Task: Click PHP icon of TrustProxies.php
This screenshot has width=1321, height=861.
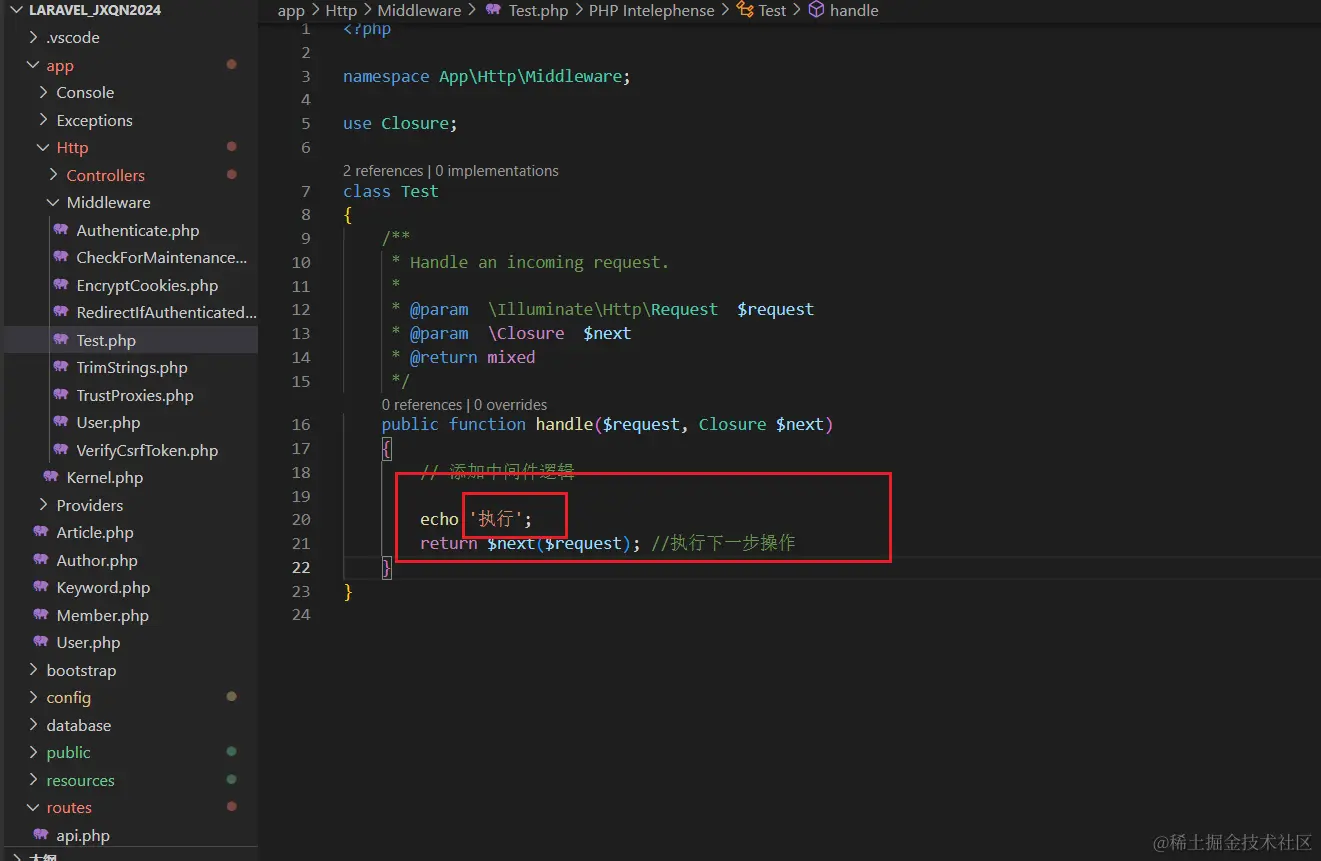Action: 61,395
